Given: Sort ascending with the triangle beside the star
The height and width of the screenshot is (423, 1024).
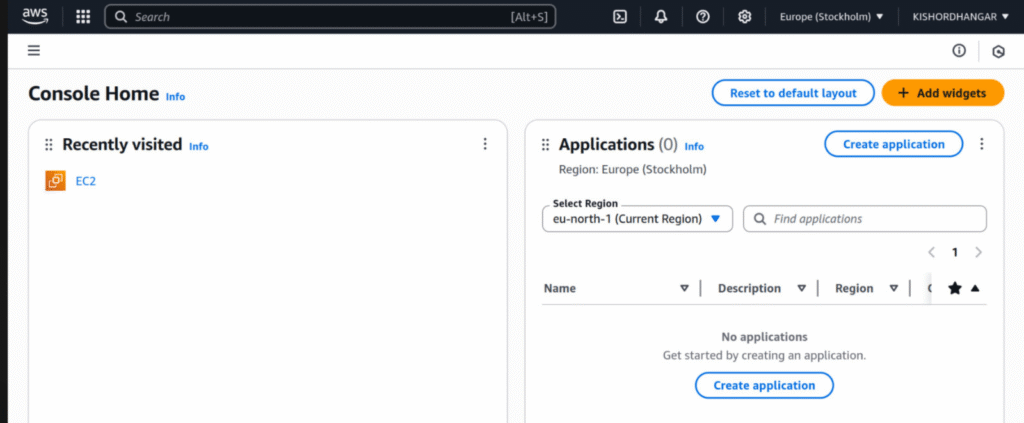Looking at the screenshot, I should (x=975, y=288).
